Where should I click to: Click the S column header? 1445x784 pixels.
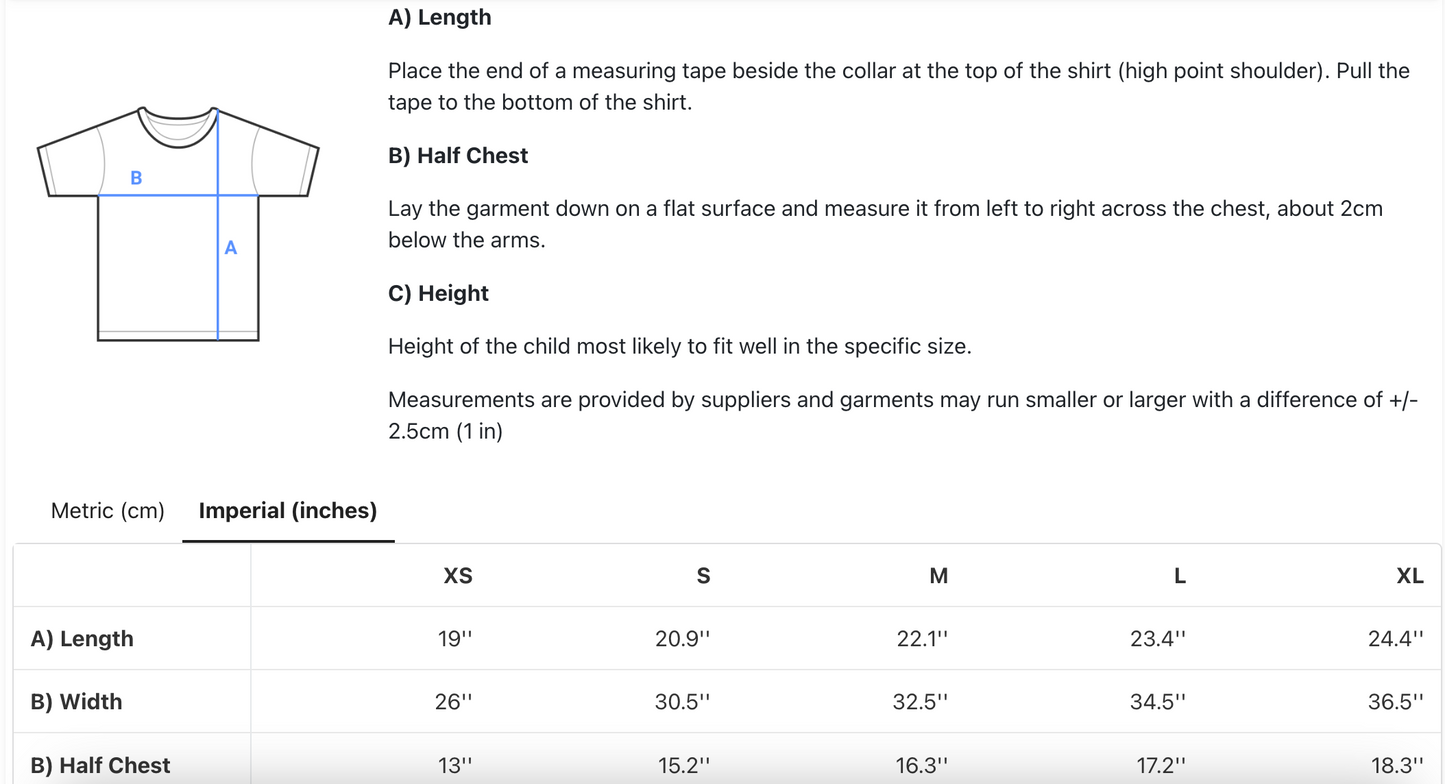point(703,576)
